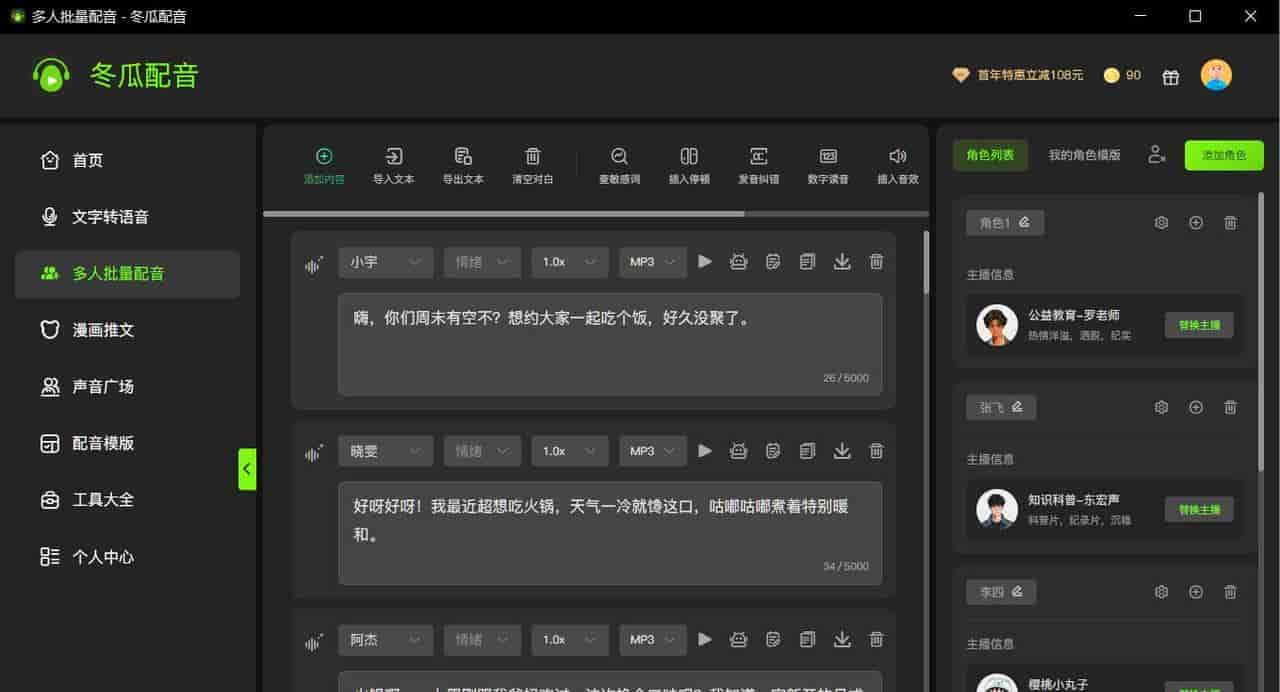Open 情绪 dropdown in 小宇 row
This screenshot has width=1280, height=692.
(483, 261)
